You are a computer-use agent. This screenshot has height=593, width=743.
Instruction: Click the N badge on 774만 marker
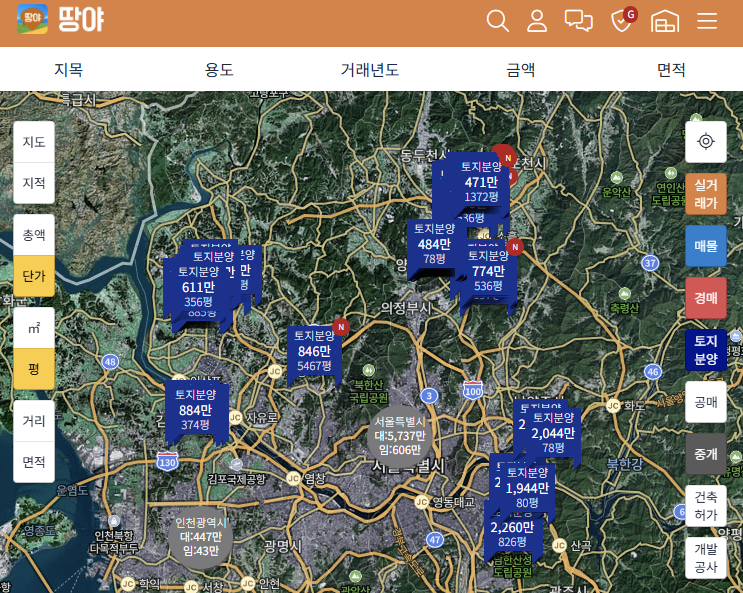515,247
